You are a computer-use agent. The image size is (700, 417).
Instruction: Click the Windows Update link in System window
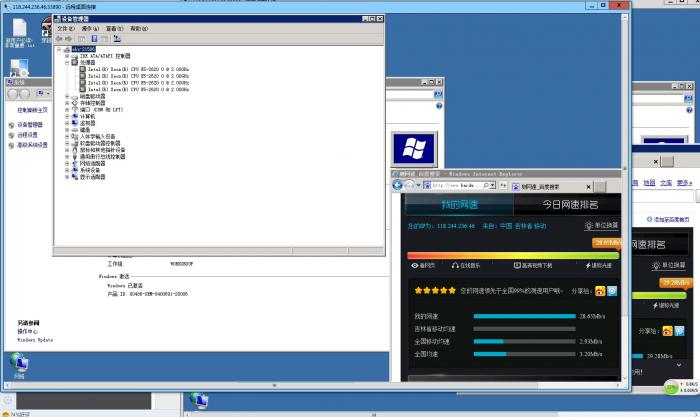point(35,340)
